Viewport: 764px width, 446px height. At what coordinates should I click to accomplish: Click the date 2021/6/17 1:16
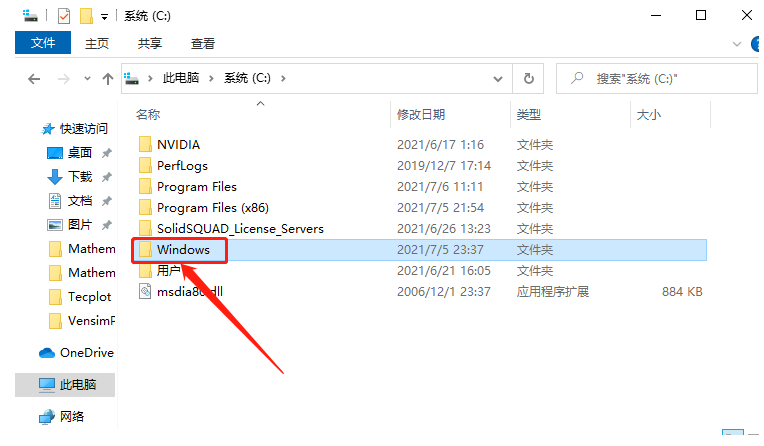[440, 145]
